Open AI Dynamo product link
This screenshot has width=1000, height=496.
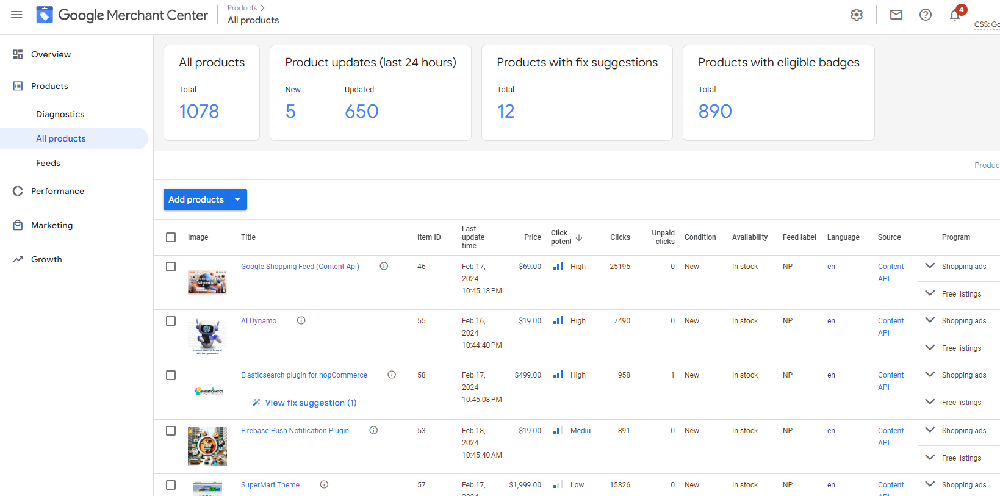258,321
